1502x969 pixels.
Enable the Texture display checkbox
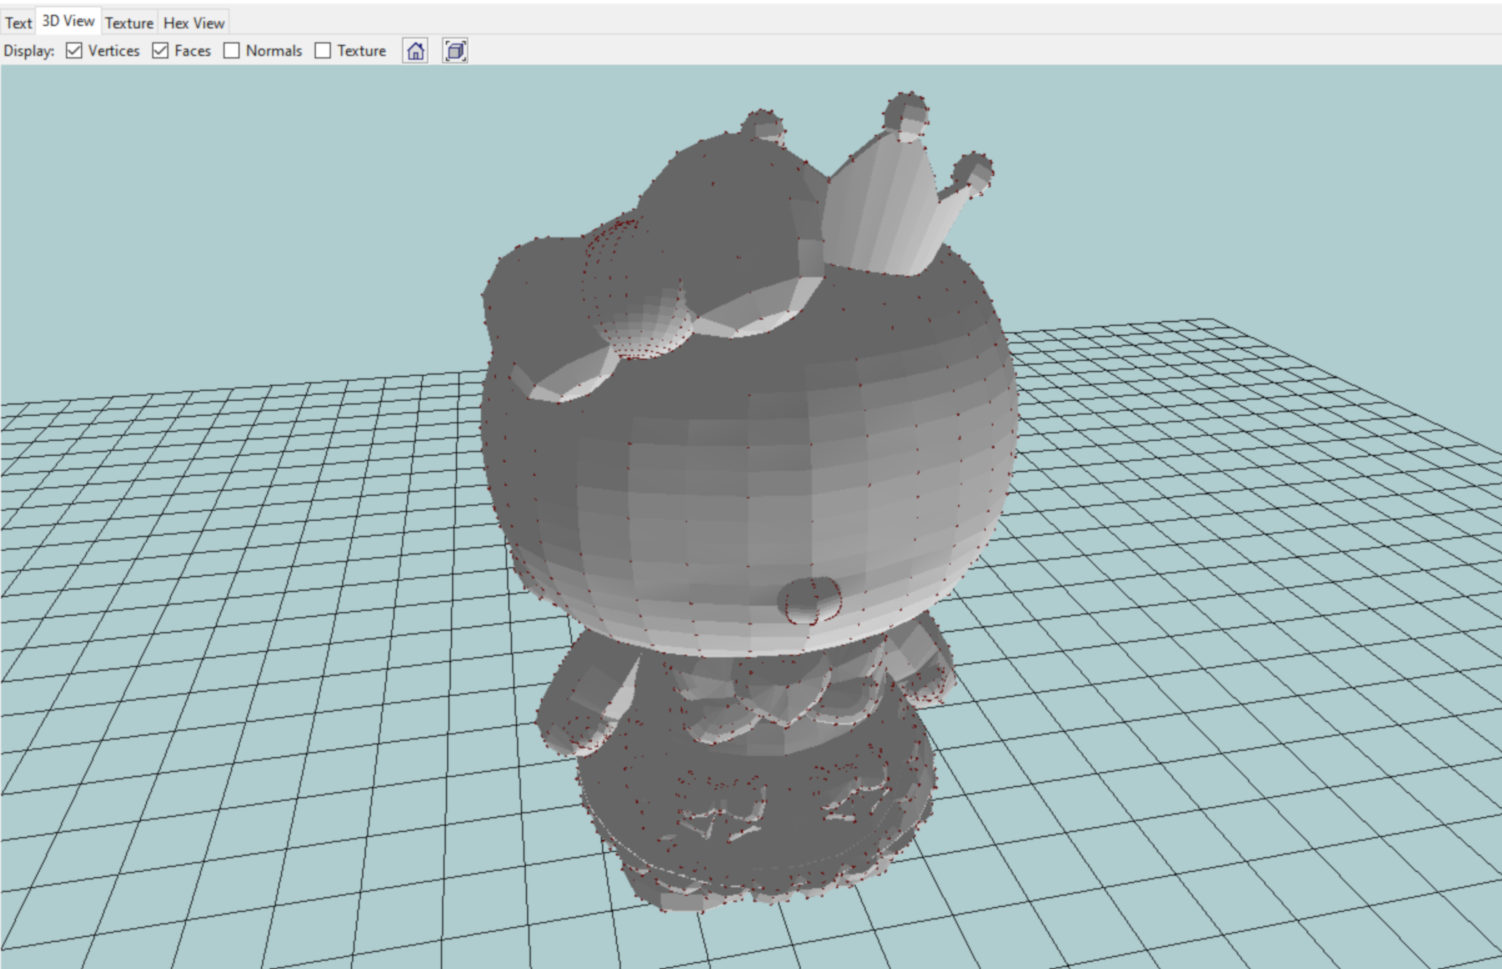pos(323,50)
